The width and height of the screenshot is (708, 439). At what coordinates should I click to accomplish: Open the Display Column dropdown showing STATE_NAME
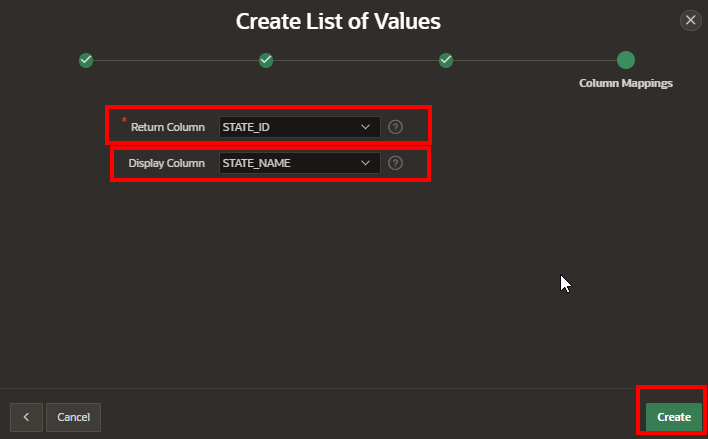(x=299, y=163)
